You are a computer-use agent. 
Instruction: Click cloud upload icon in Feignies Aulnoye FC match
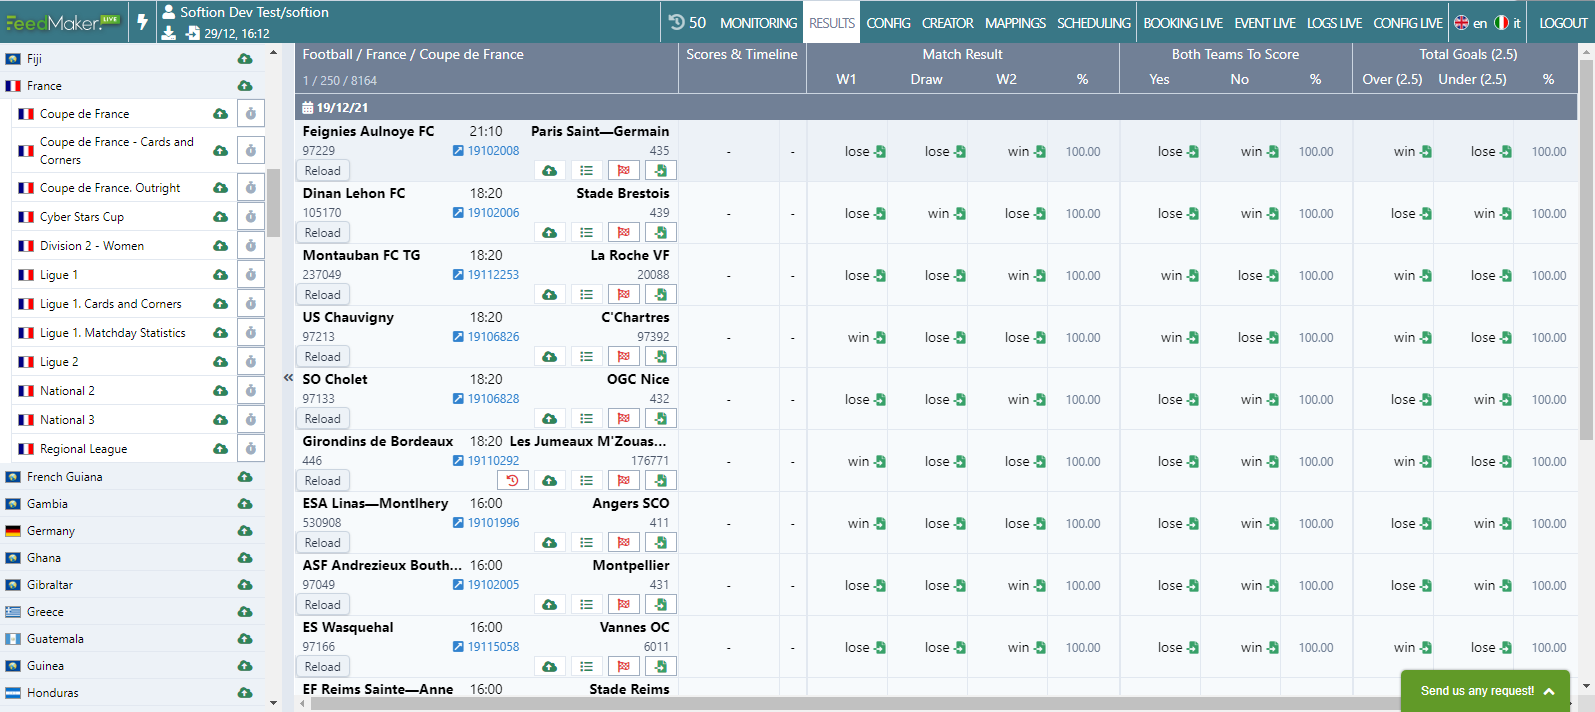pos(549,171)
